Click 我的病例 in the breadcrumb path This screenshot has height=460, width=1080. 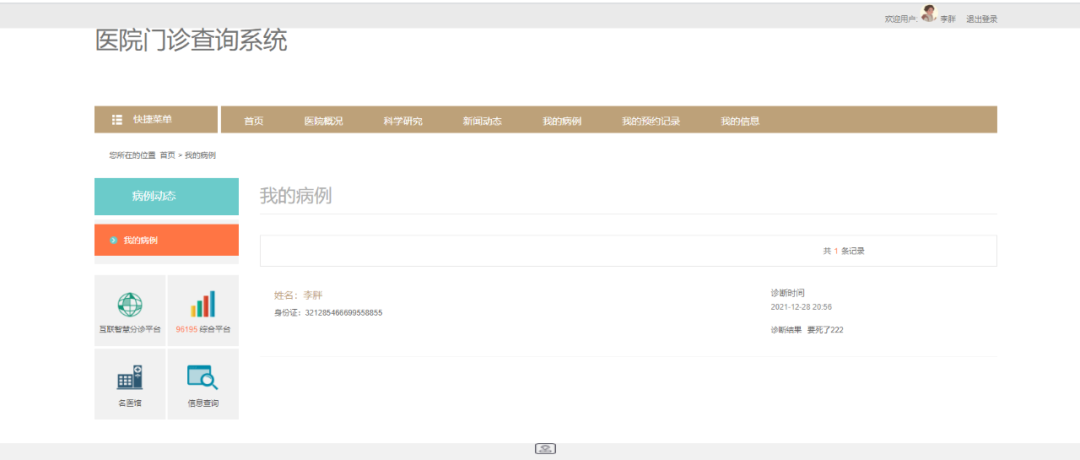tap(200, 156)
